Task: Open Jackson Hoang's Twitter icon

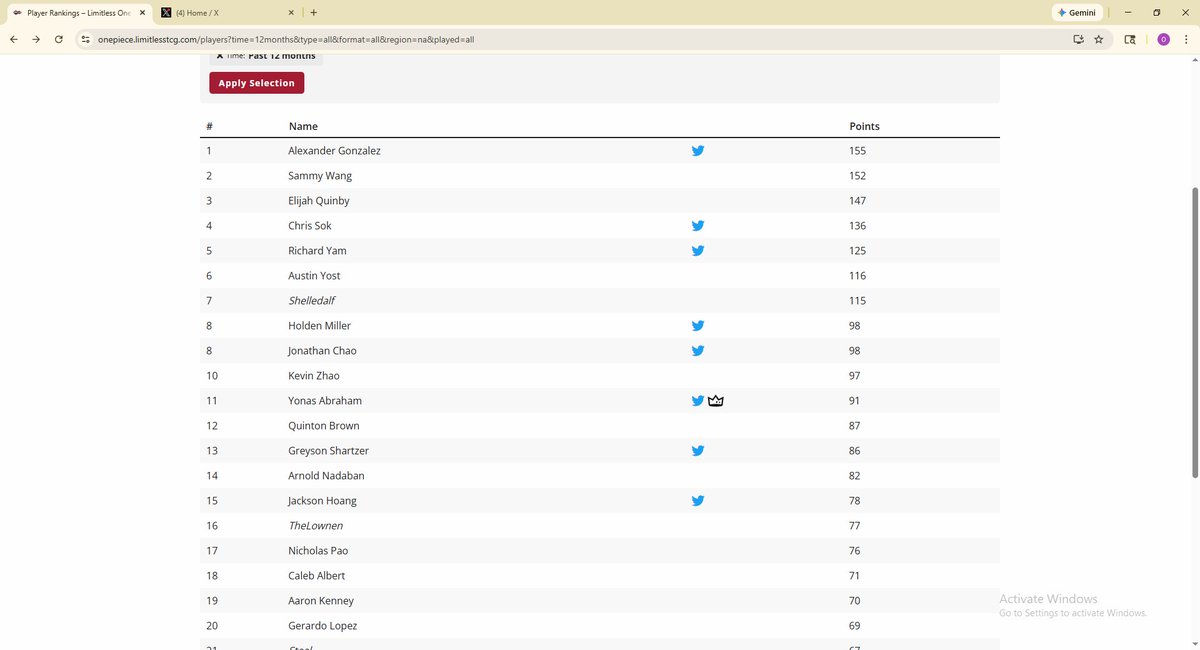Action: (x=698, y=501)
